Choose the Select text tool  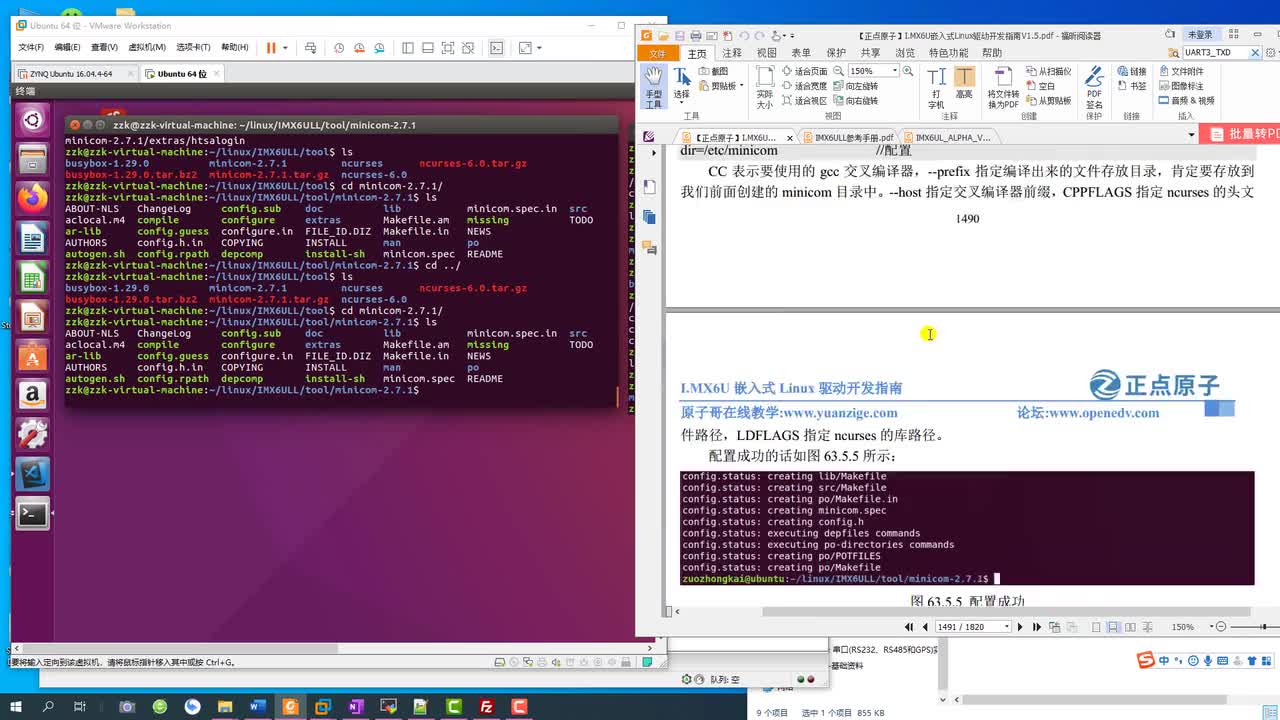(681, 84)
